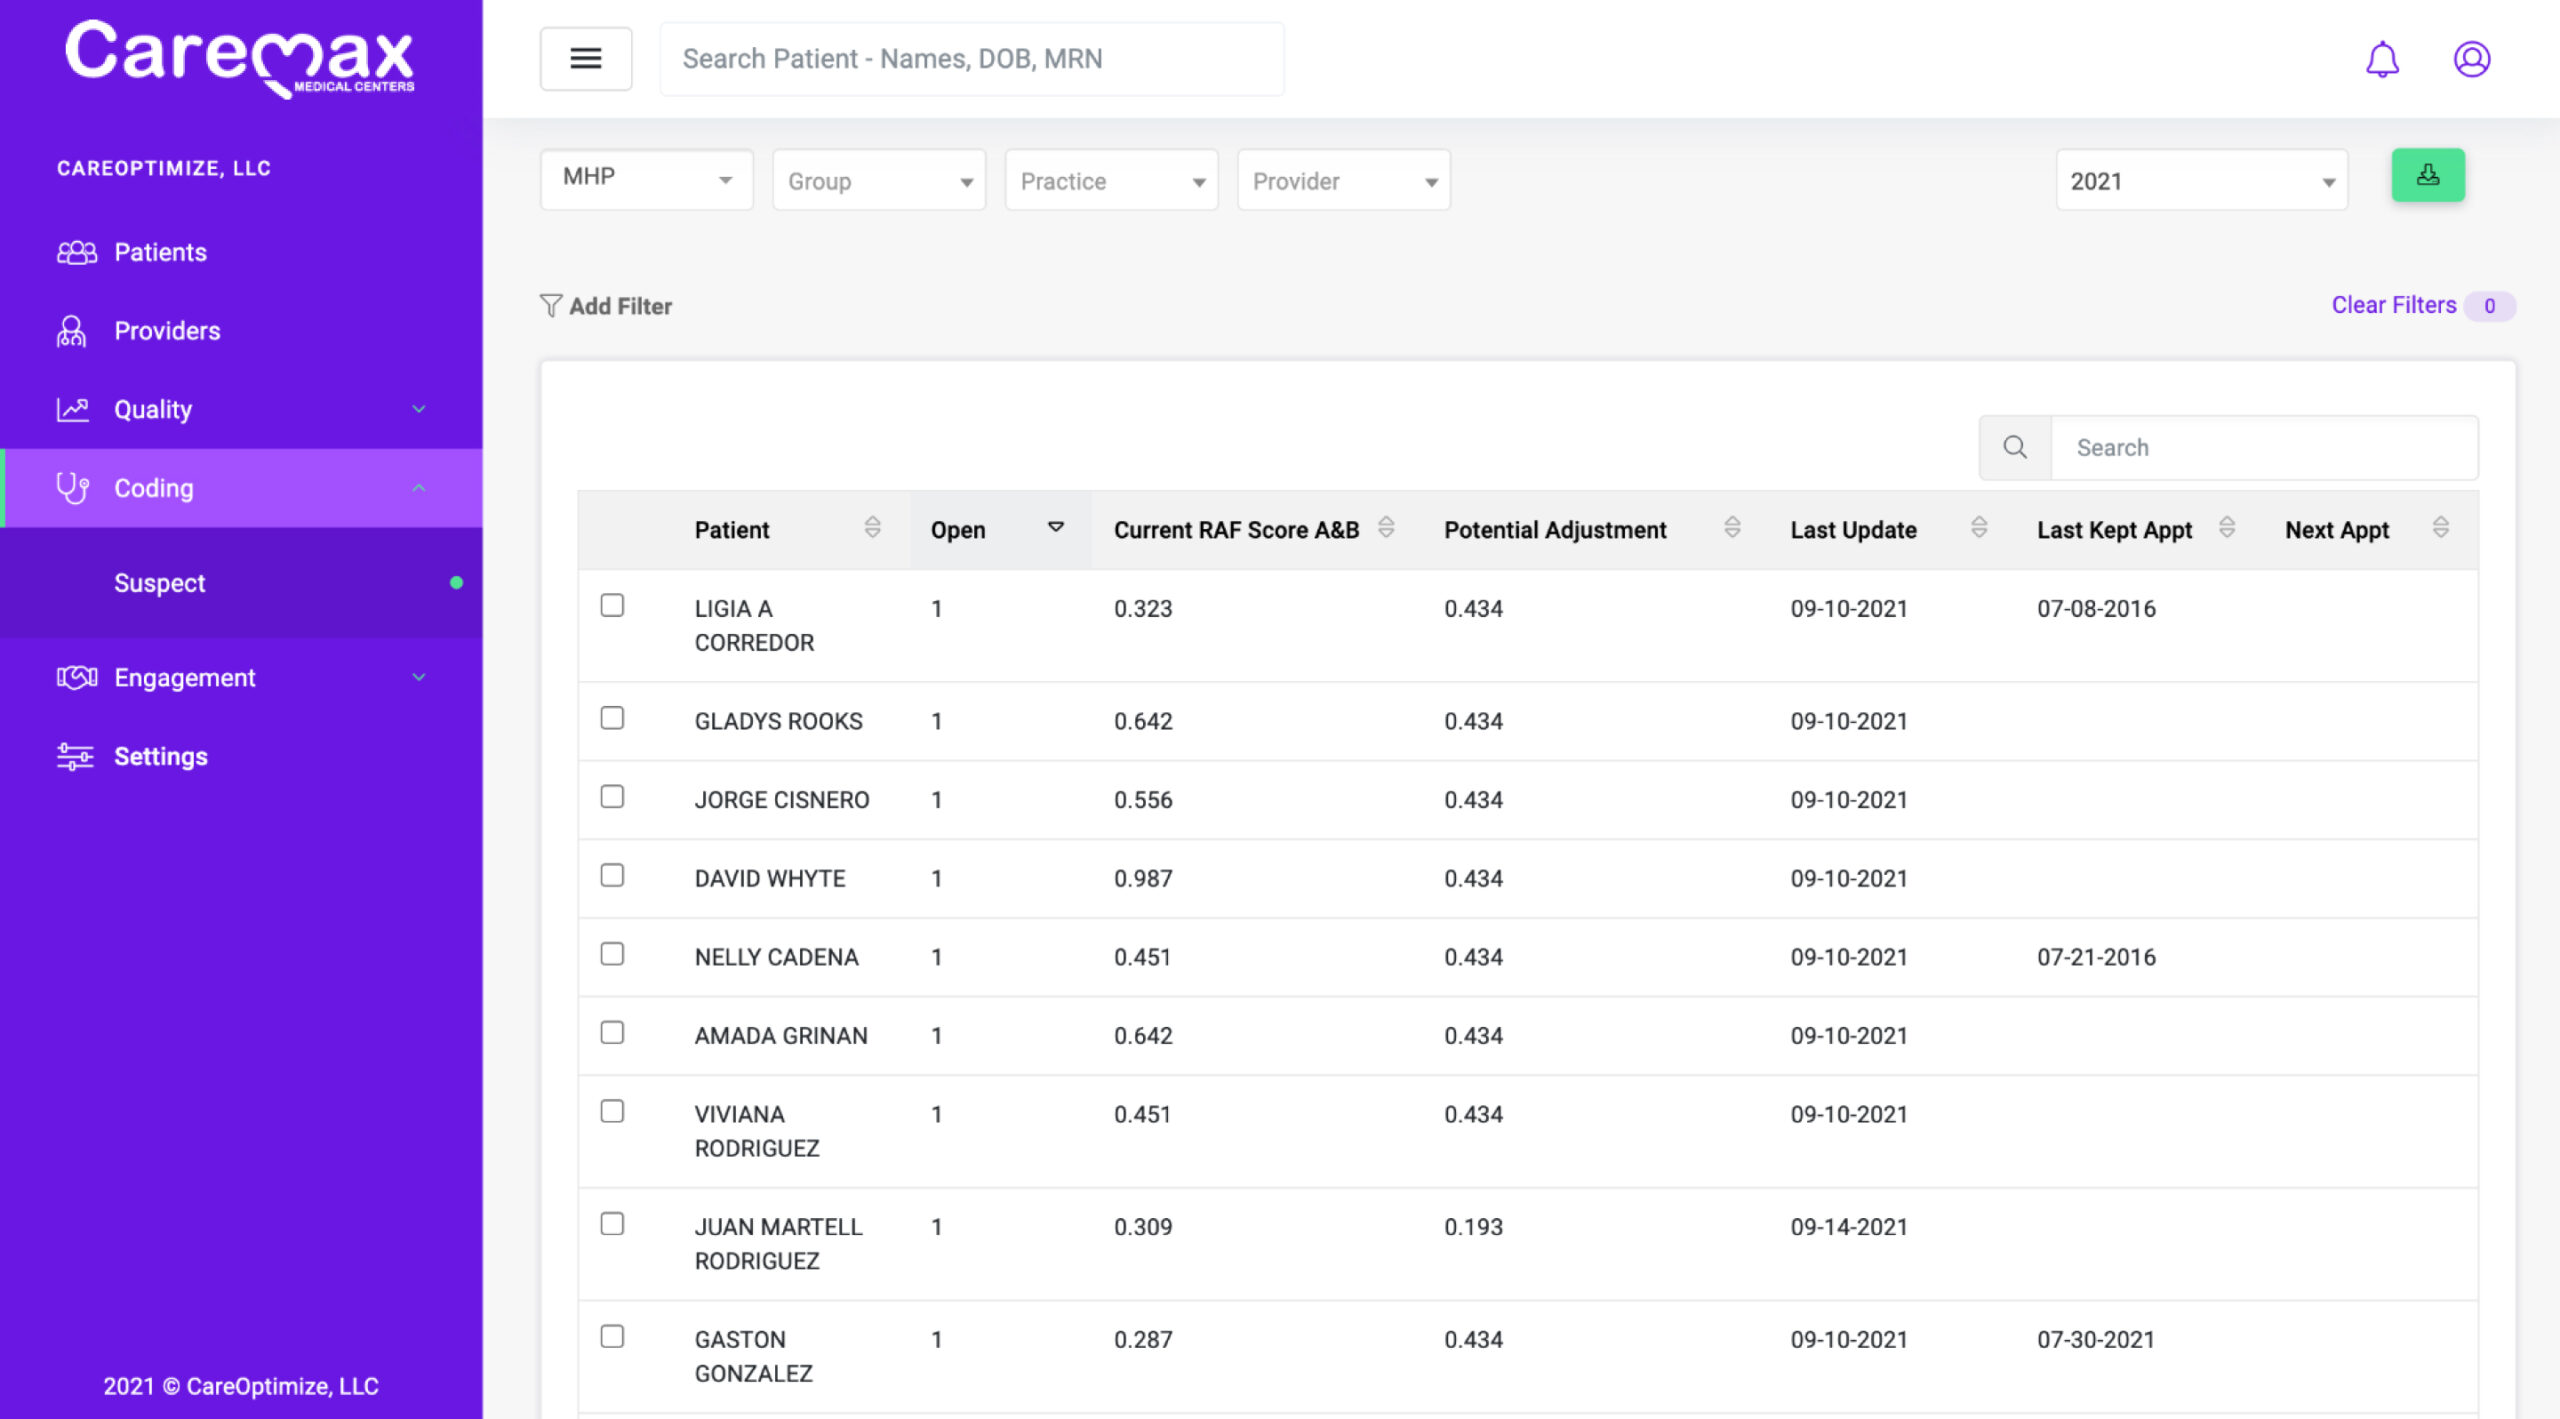Click the CareMax Medical Centers logo

240,59
